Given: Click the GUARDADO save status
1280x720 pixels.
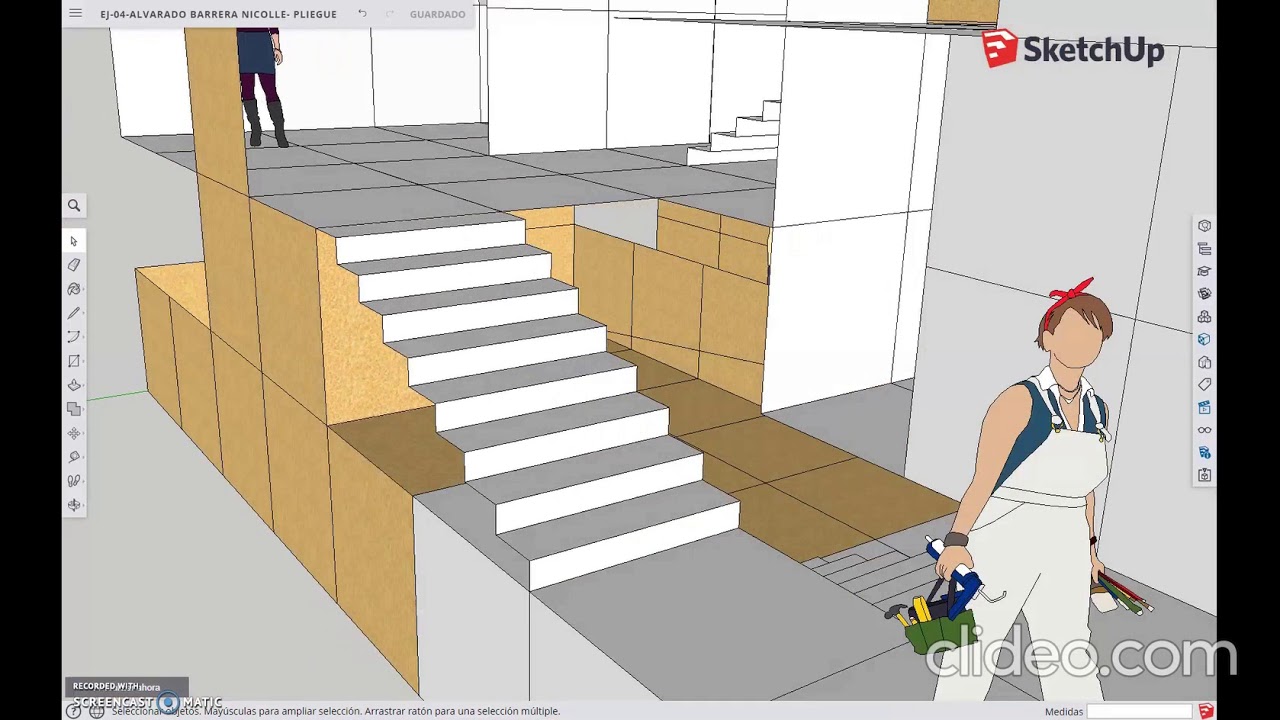Looking at the screenshot, I should coord(437,14).
